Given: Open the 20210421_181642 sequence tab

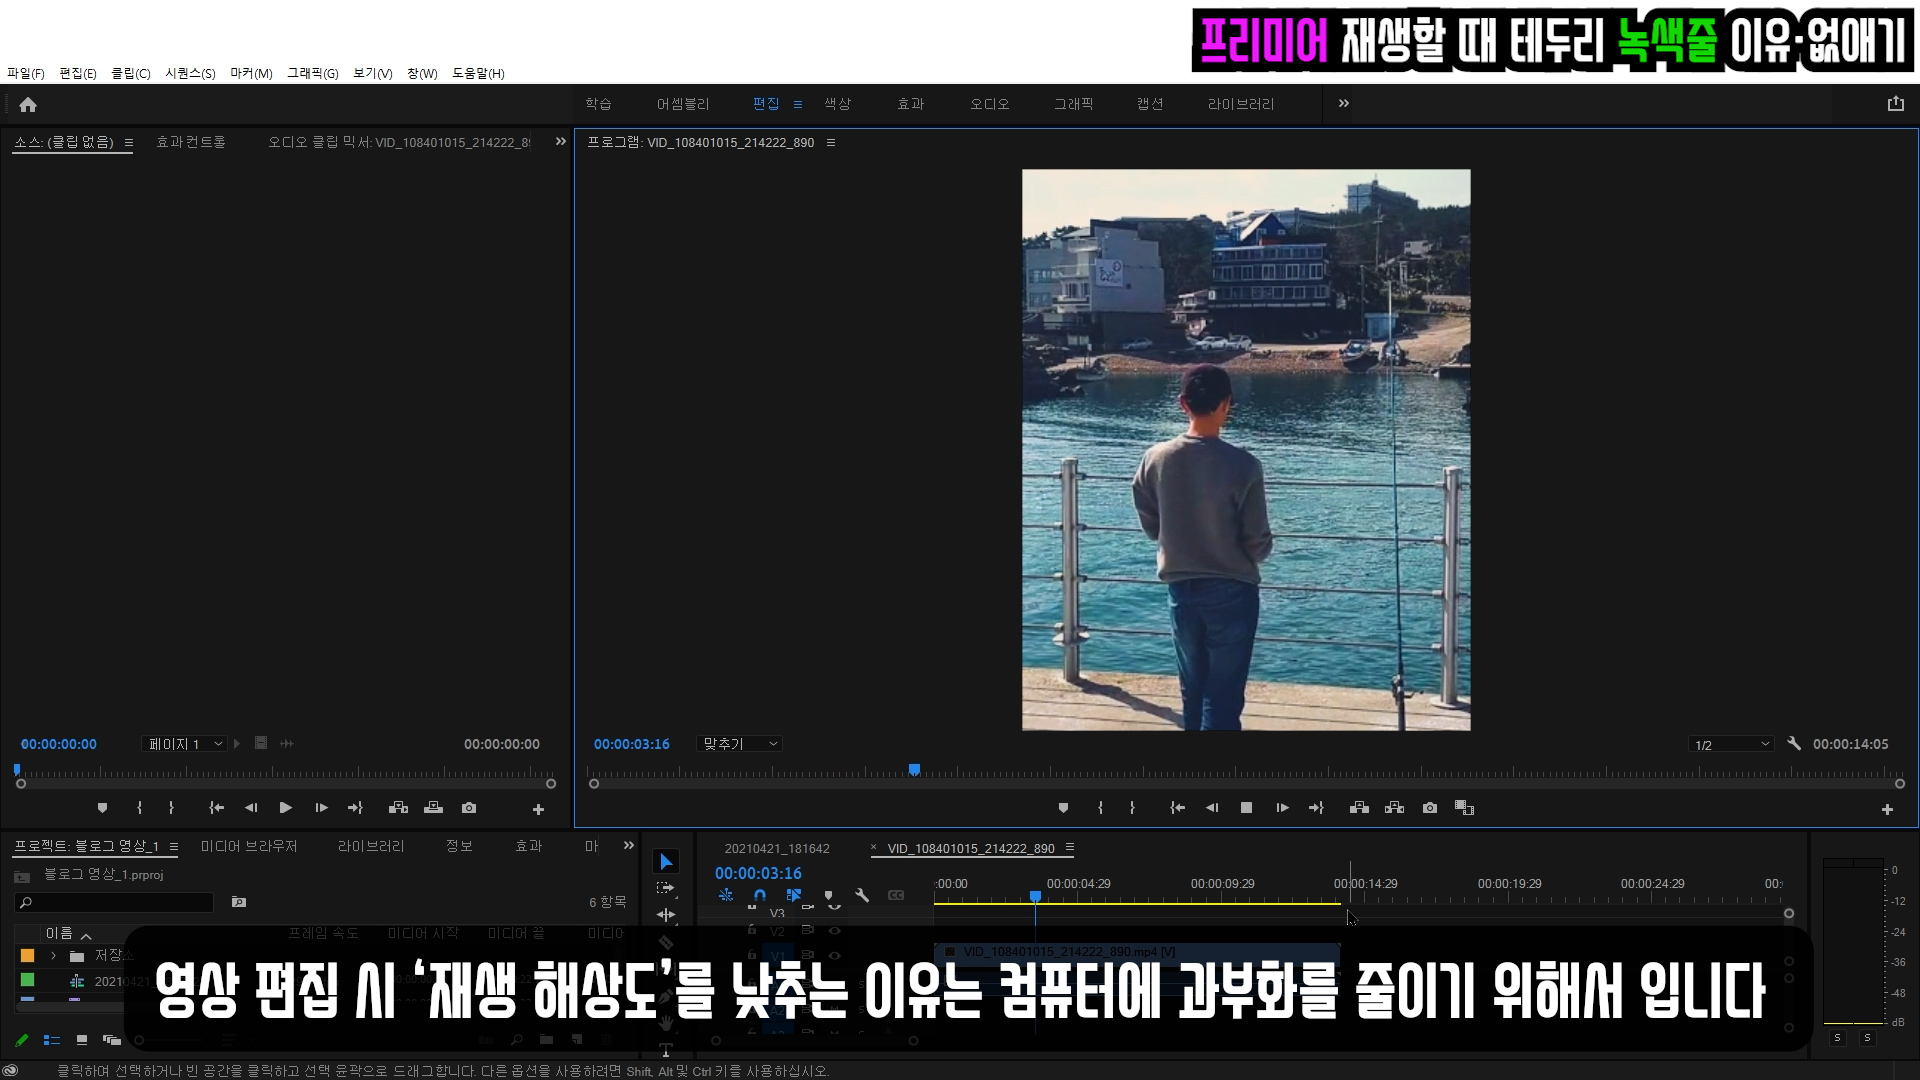Looking at the screenshot, I should [777, 849].
